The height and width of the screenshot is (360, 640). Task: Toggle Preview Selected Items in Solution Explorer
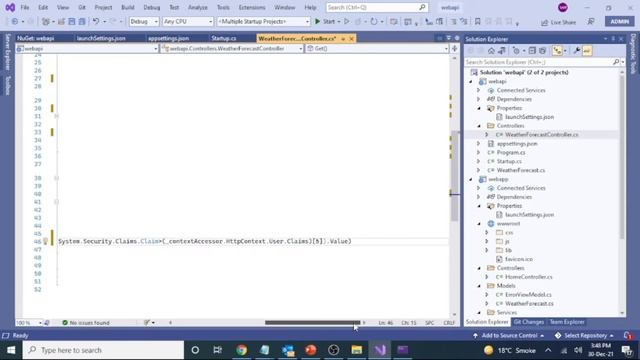click(587, 51)
